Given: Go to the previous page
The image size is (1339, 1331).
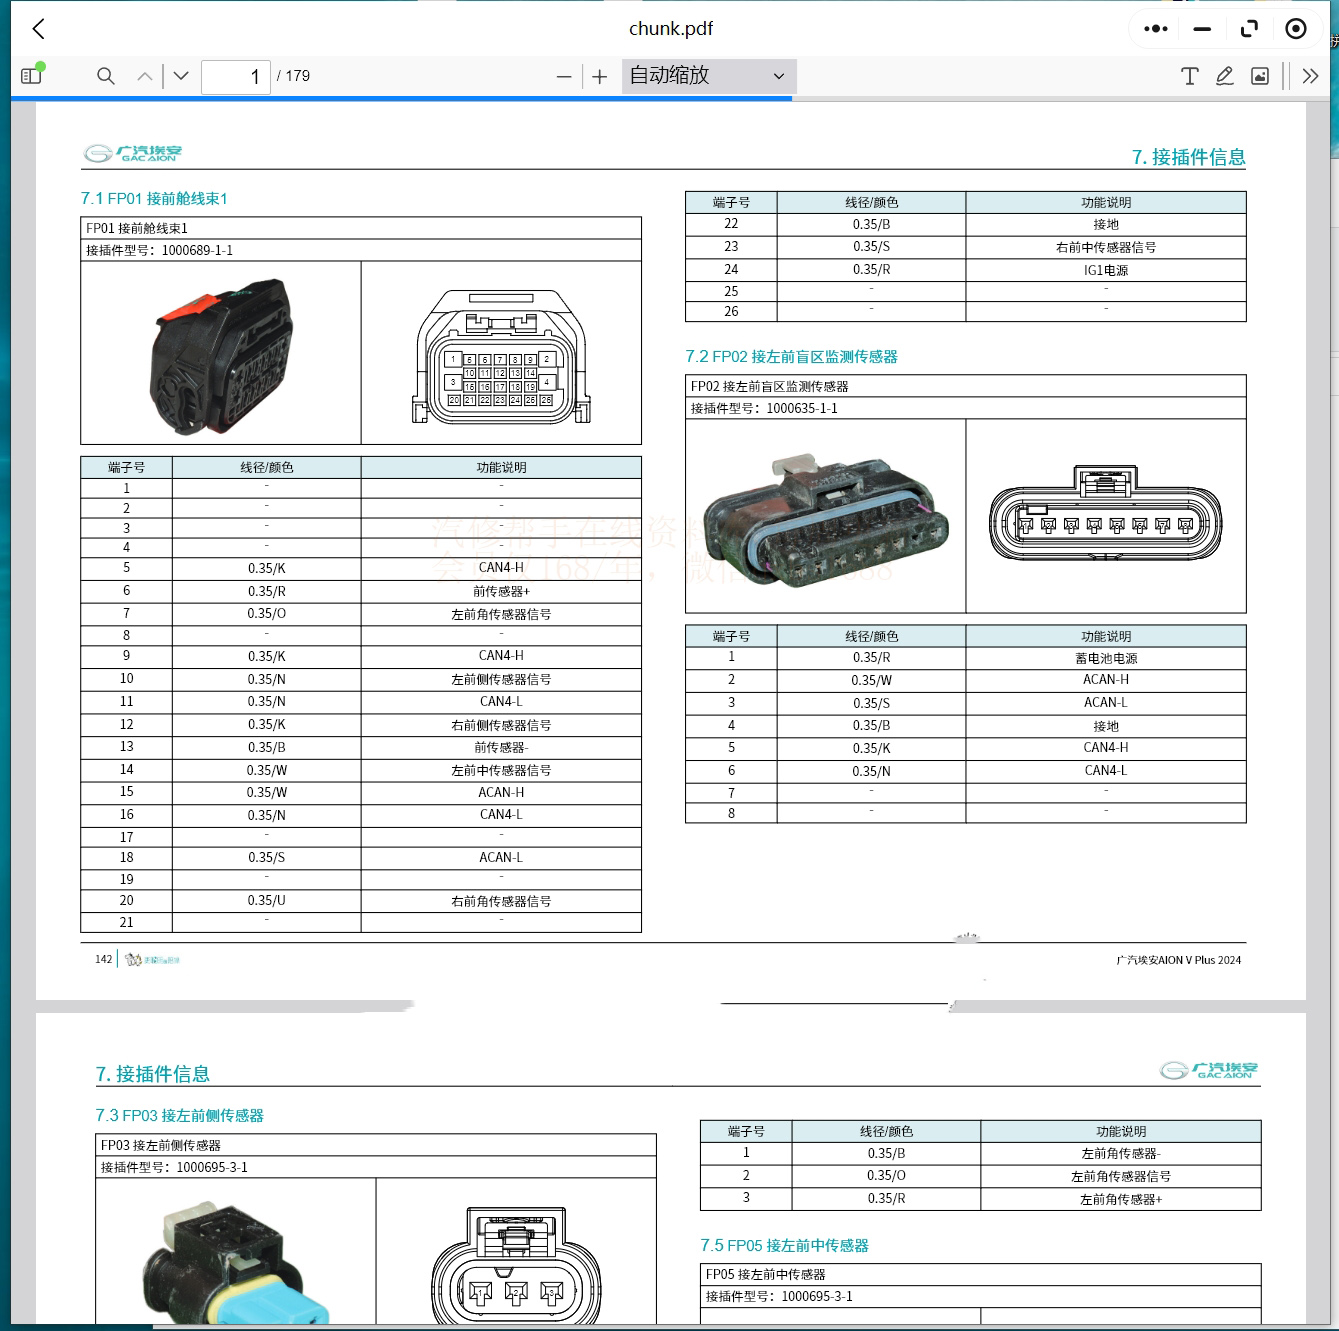Looking at the screenshot, I should 145,76.
